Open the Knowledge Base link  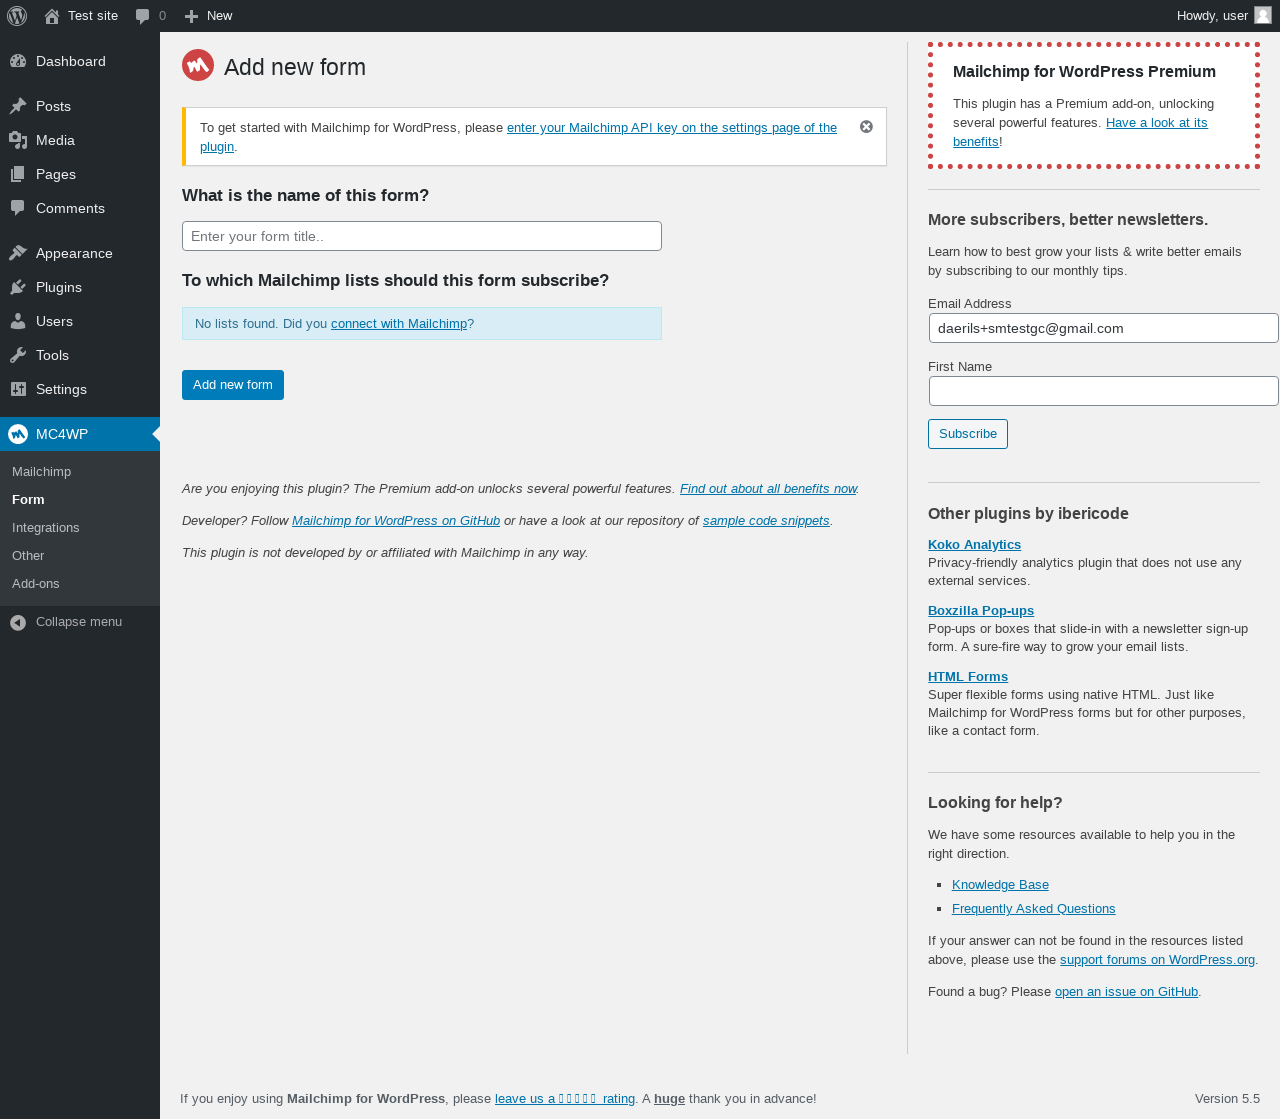1000,885
